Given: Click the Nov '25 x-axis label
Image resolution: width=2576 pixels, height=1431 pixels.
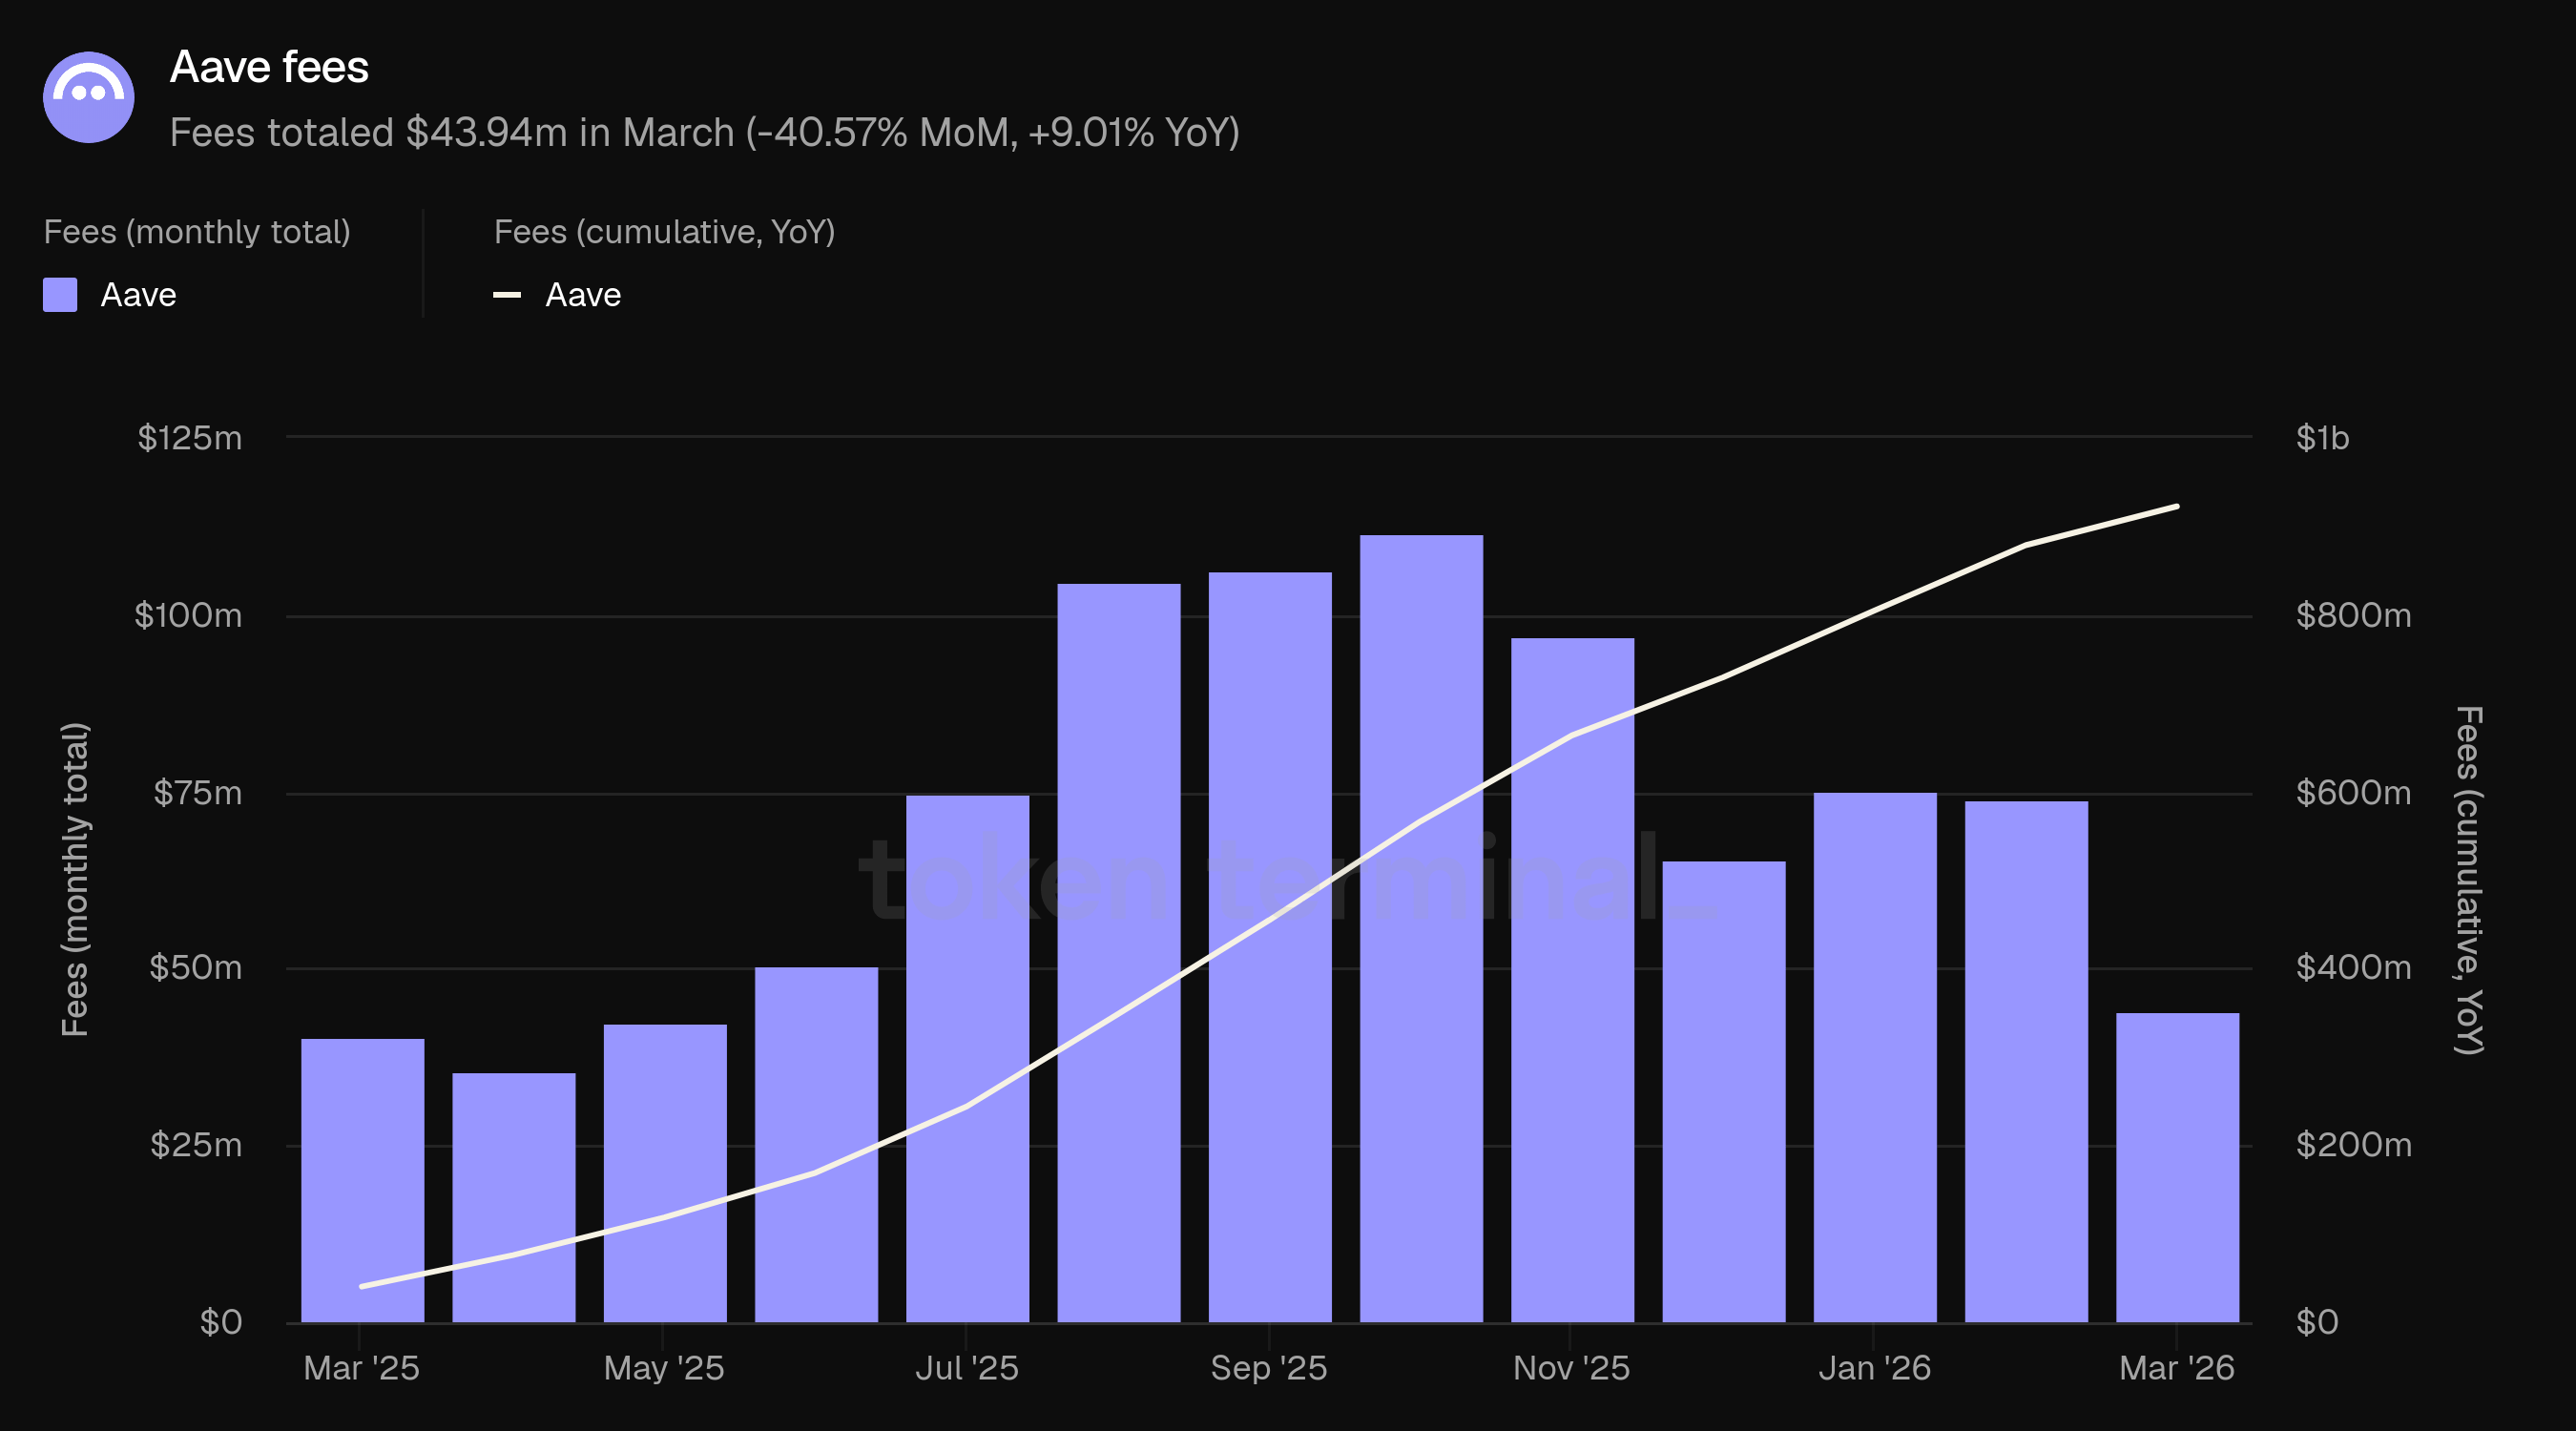Looking at the screenshot, I should pos(1571,1368).
